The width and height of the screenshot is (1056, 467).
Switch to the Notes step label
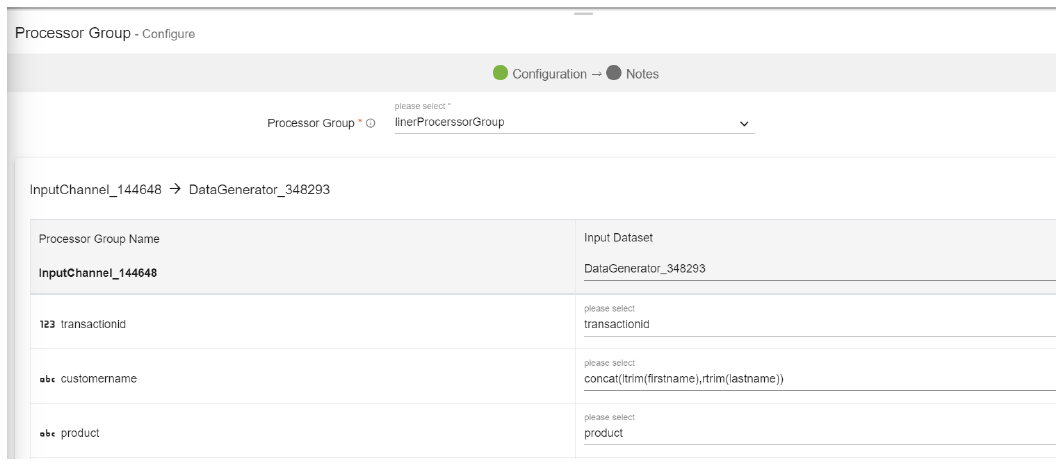pos(642,74)
